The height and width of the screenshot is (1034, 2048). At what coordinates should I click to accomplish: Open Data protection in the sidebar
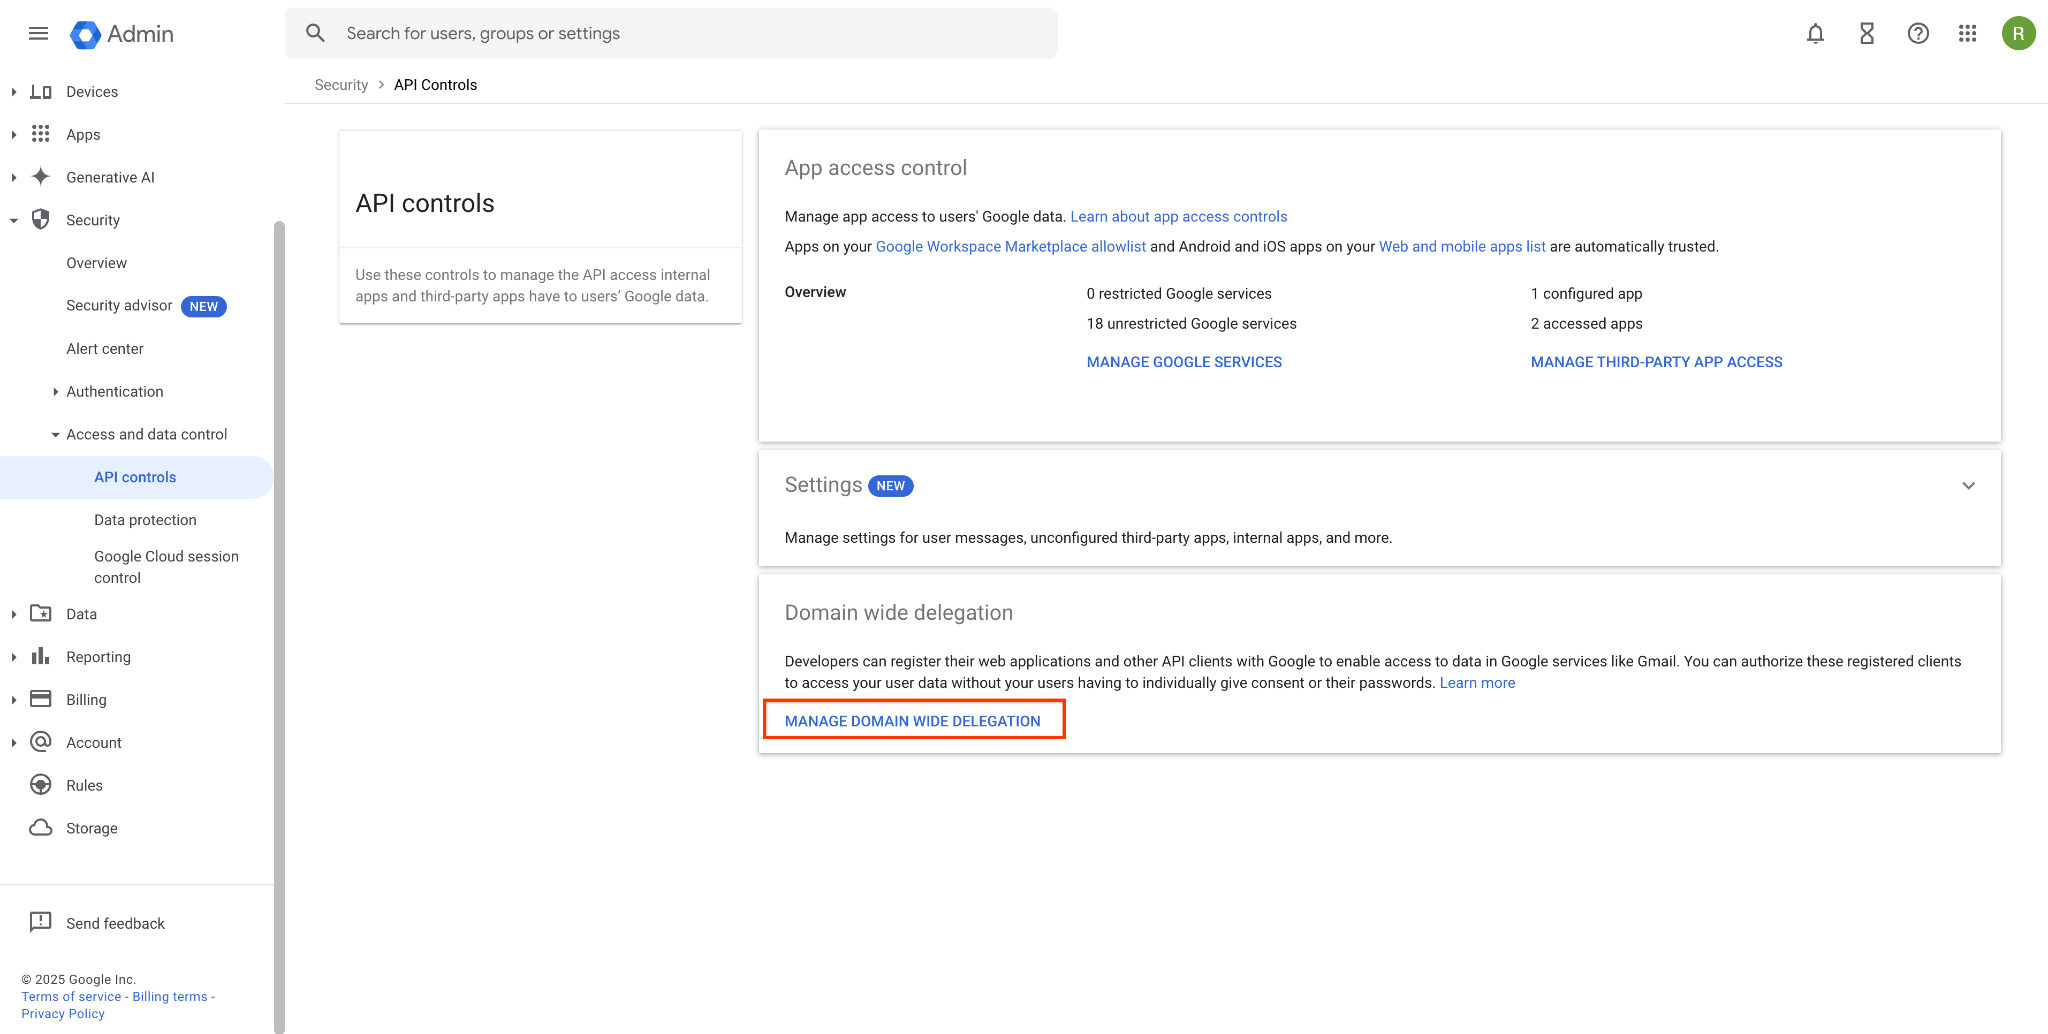click(145, 519)
